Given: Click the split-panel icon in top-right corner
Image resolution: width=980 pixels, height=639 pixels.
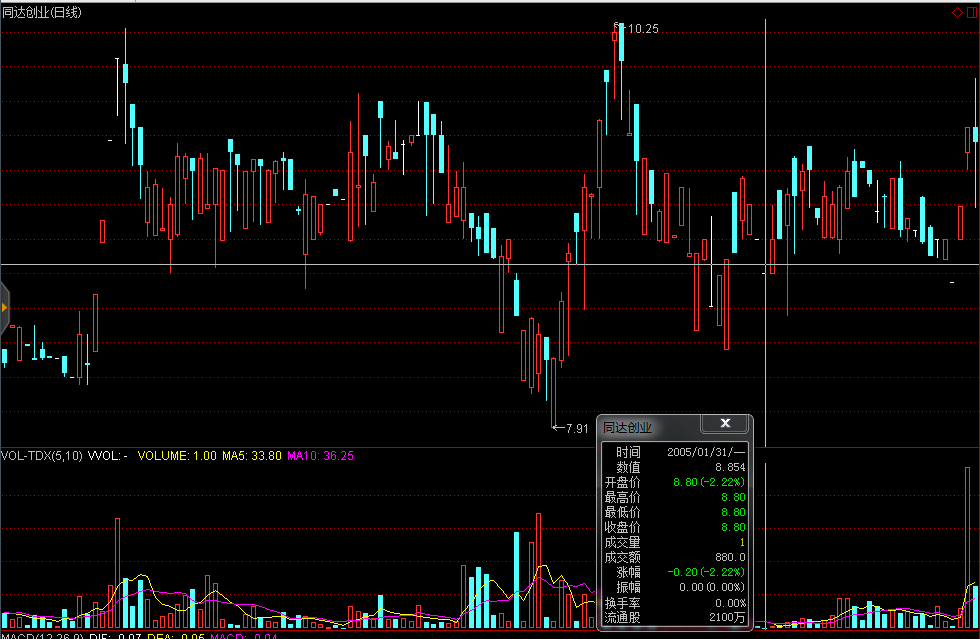Looking at the screenshot, I should (971, 12).
